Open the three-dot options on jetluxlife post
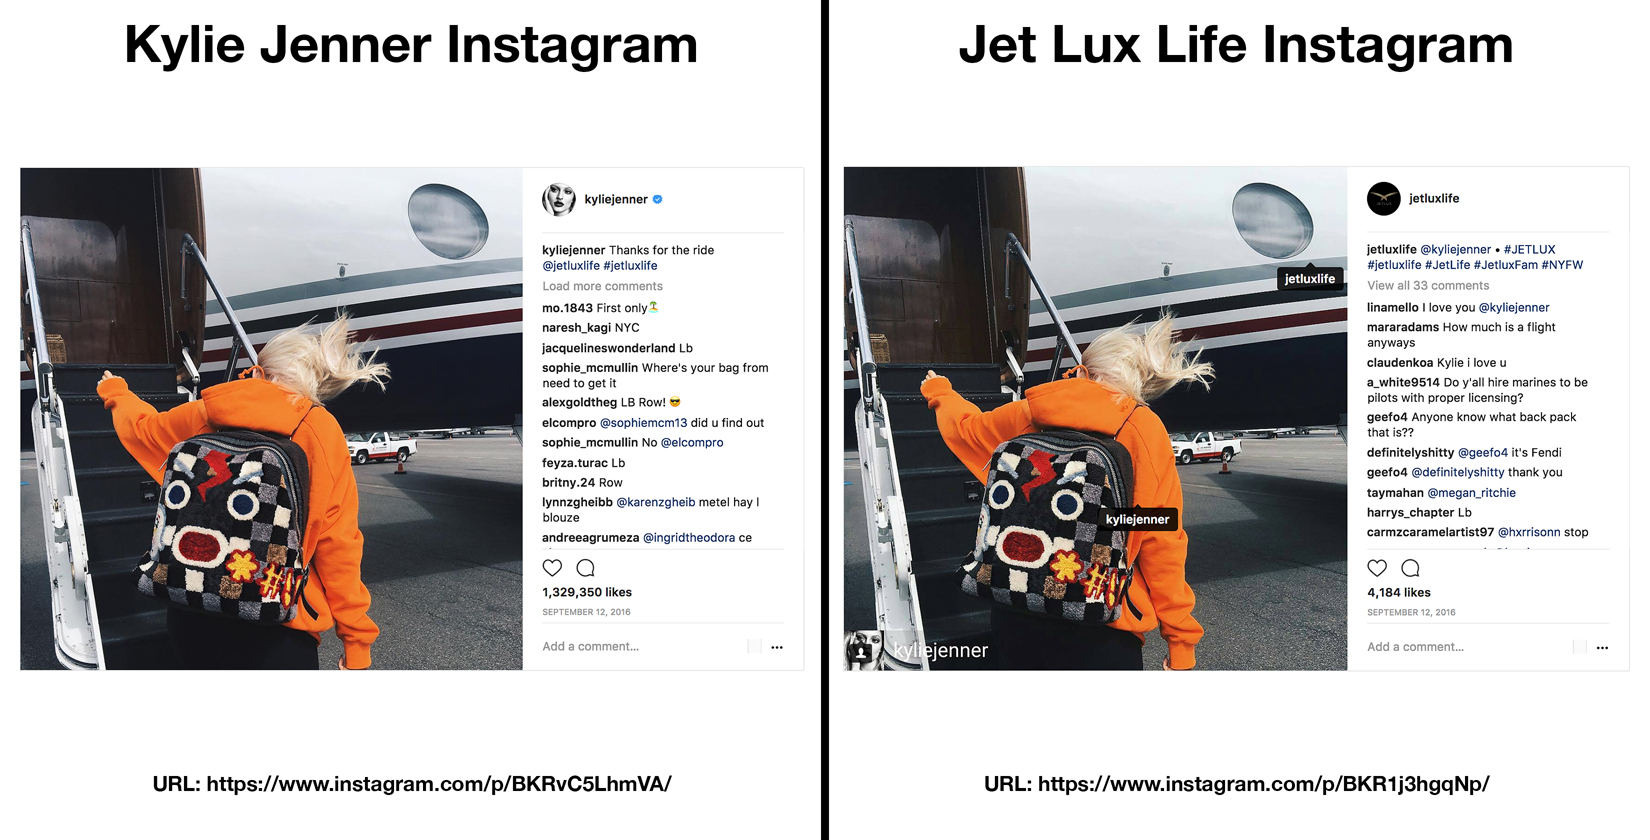The image size is (1650, 840). (x=1602, y=648)
